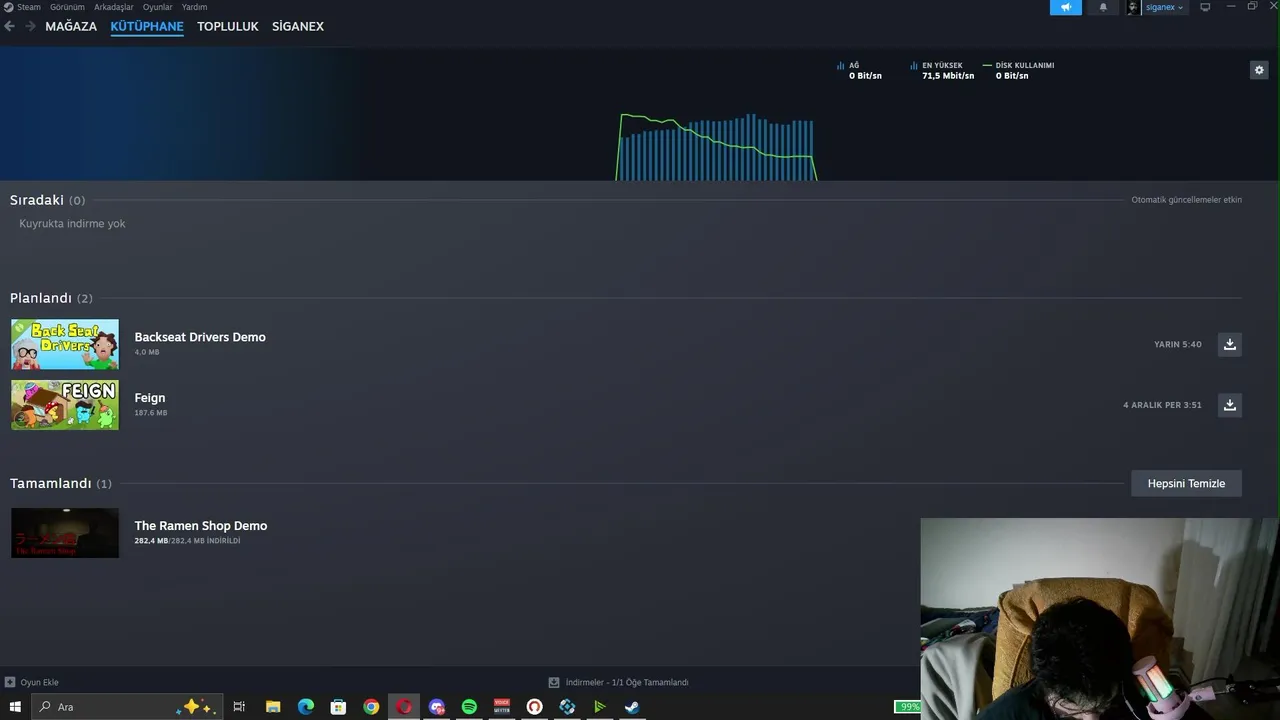Open the downloads settings gear
Image resolution: width=1280 pixels, height=720 pixels.
(1259, 70)
